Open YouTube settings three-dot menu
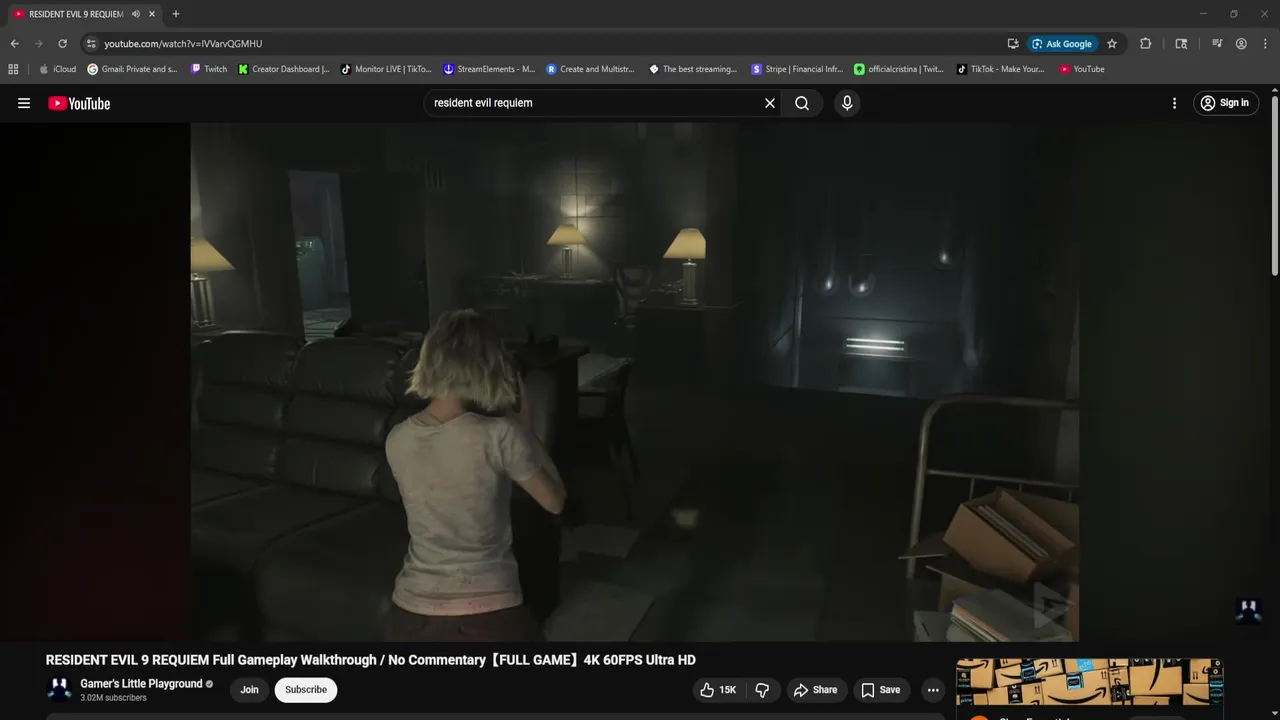This screenshot has width=1280, height=720. (x=1174, y=103)
